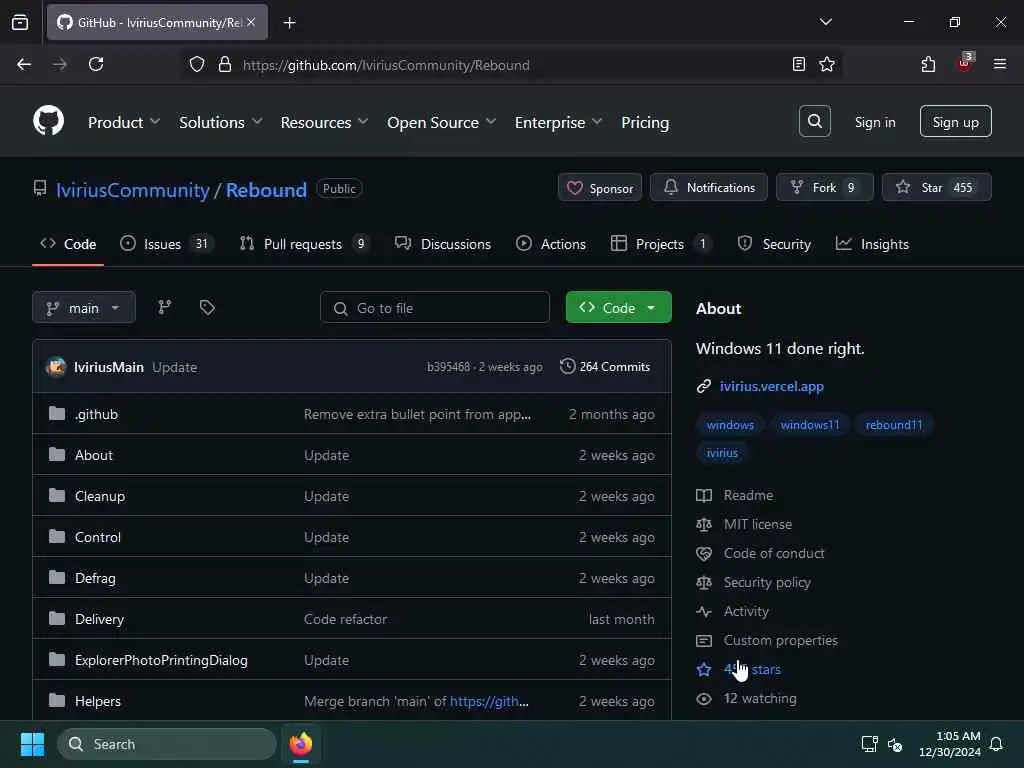The image size is (1024, 768).
Task: Expand the Open Source menu
Action: coord(441,122)
